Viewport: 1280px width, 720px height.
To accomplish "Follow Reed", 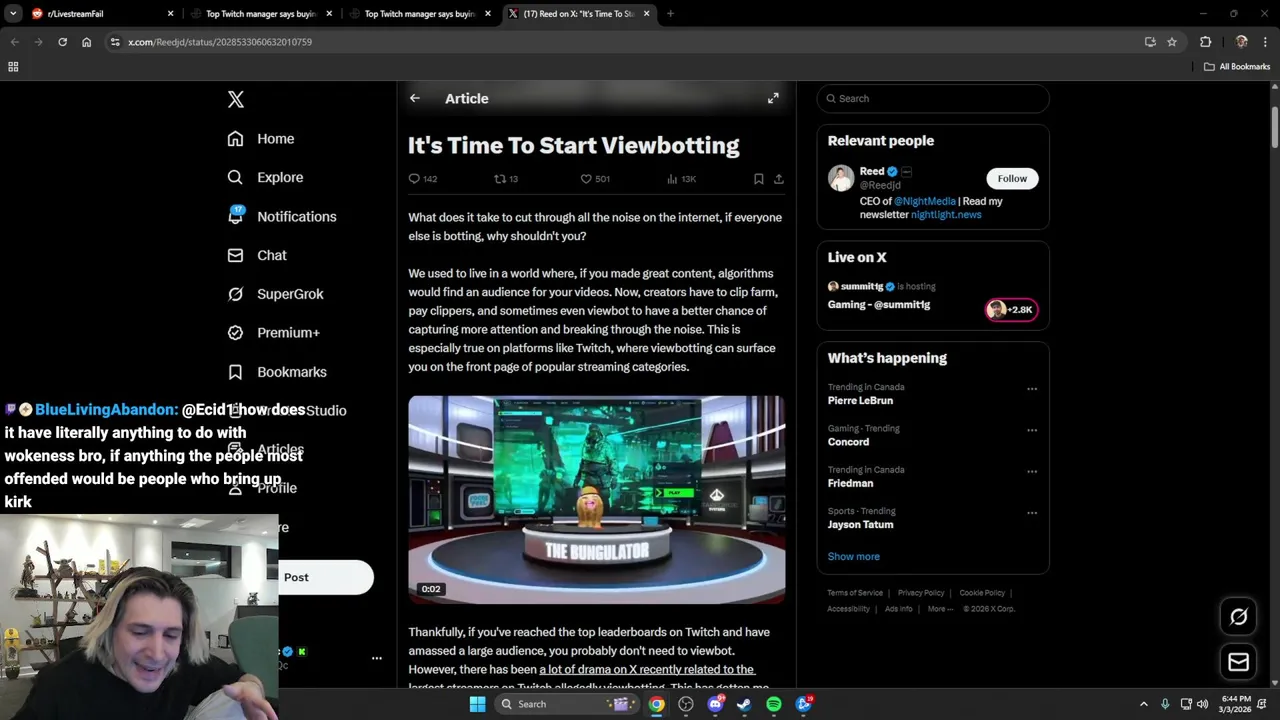I will [1012, 179].
